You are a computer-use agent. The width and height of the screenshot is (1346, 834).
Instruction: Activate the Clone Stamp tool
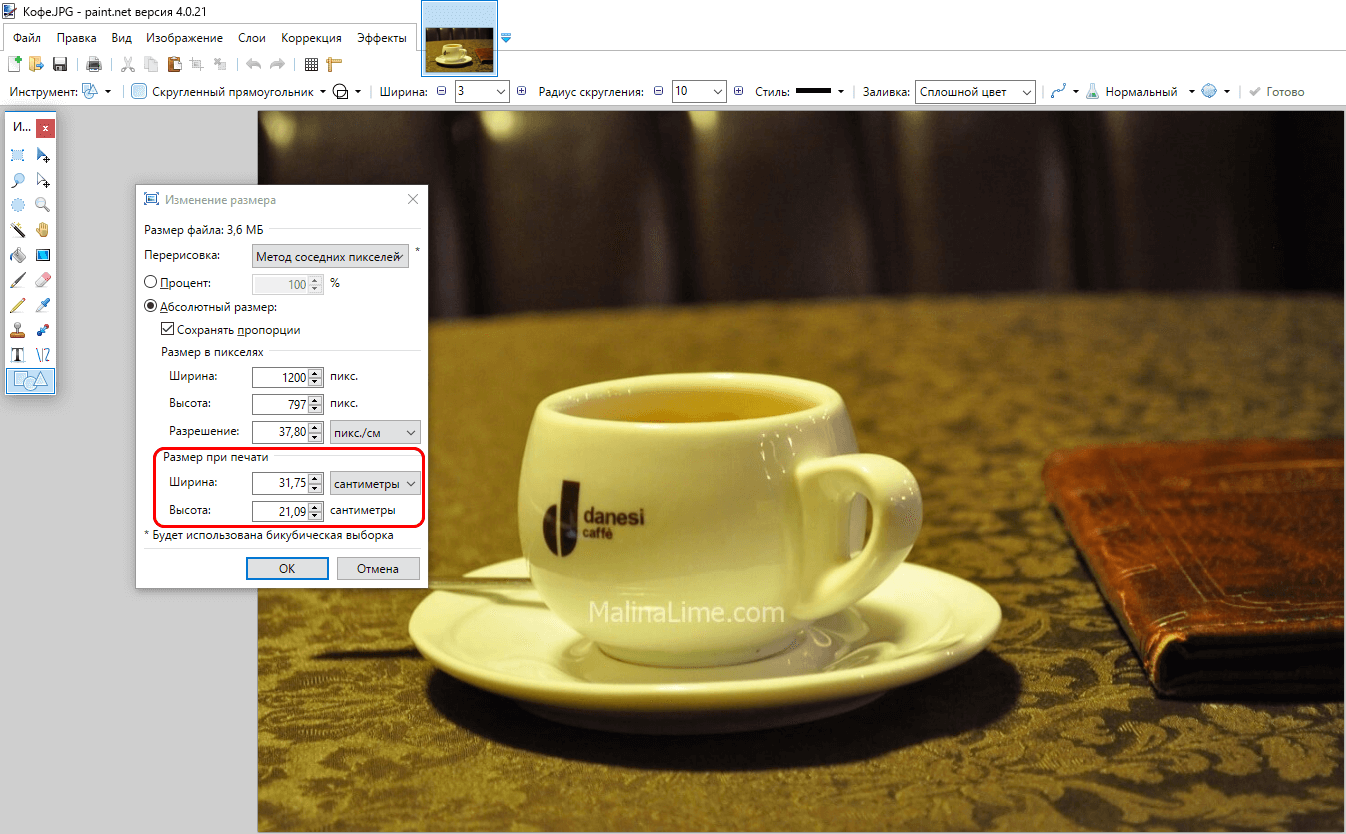coord(18,330)
